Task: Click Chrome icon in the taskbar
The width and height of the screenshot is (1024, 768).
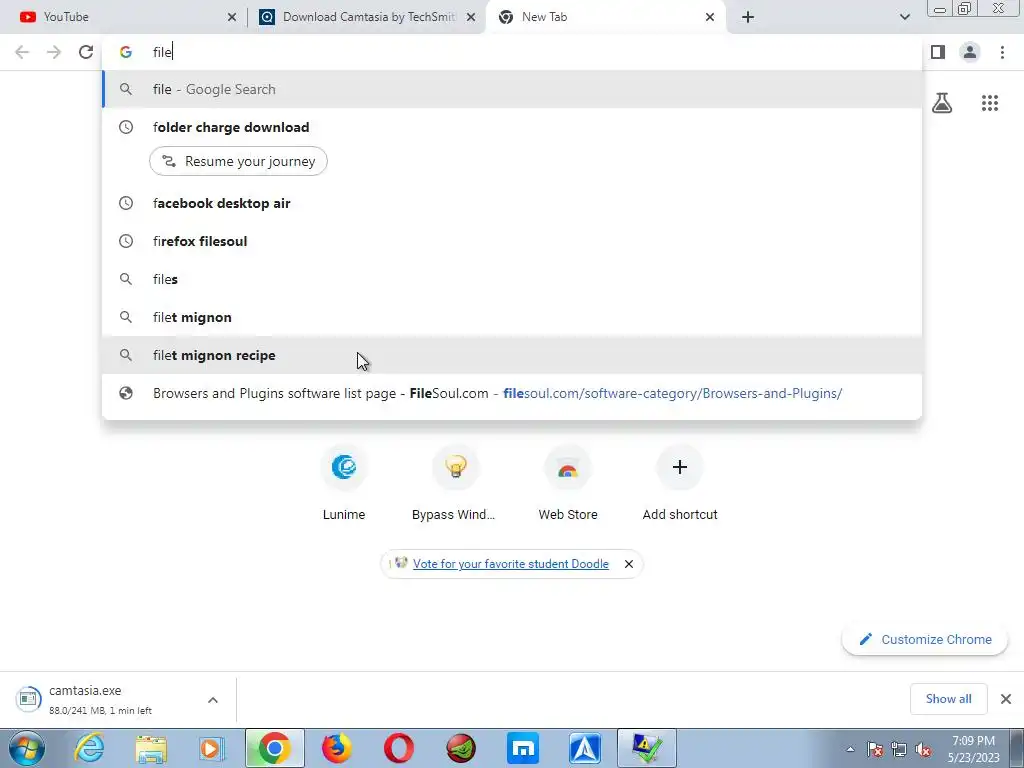Action: click(x=274, y=748)
